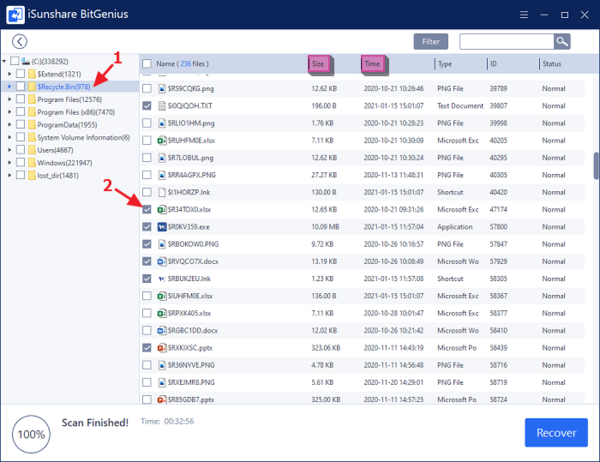
Task: Click the ProgramData folder icon
Action: coord(32,125)
